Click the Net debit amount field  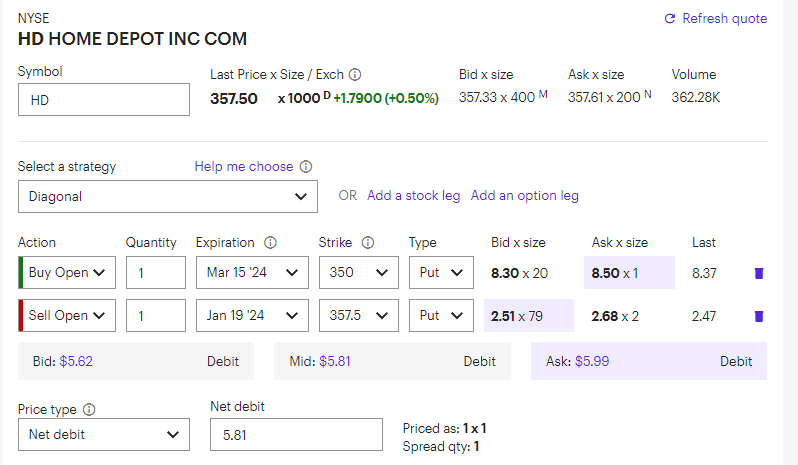[296, 434]
